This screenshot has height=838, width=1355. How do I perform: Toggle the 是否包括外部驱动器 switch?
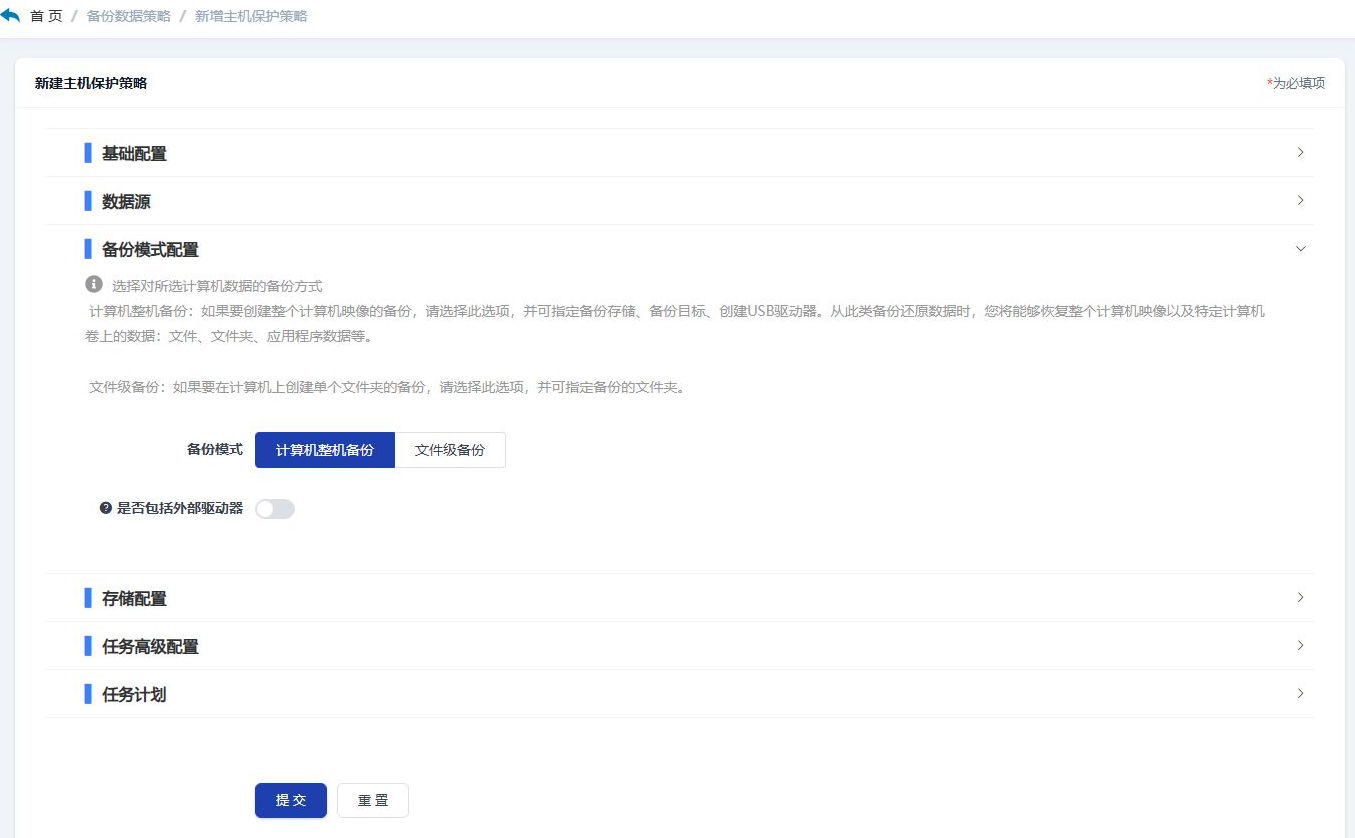tap(275, 509)
